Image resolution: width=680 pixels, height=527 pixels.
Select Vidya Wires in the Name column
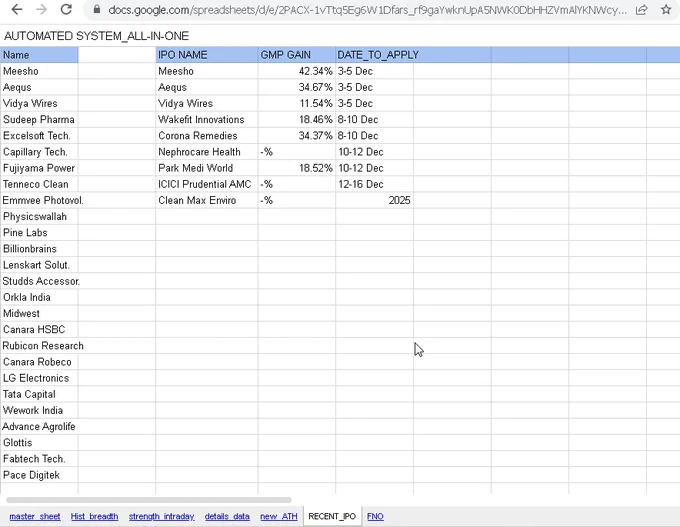39,103
